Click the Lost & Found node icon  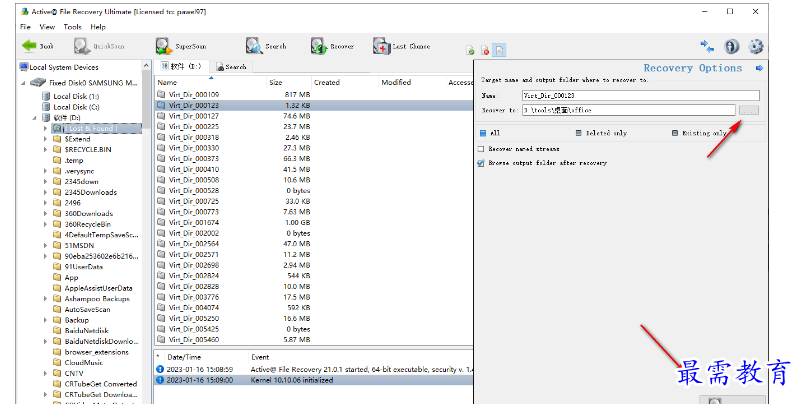(x=58, y=128)
